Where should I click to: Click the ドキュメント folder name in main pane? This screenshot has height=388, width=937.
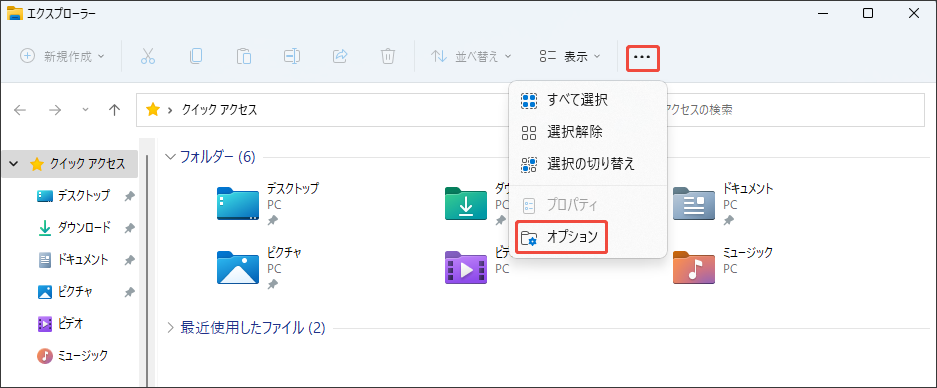[x=748, y=189]
